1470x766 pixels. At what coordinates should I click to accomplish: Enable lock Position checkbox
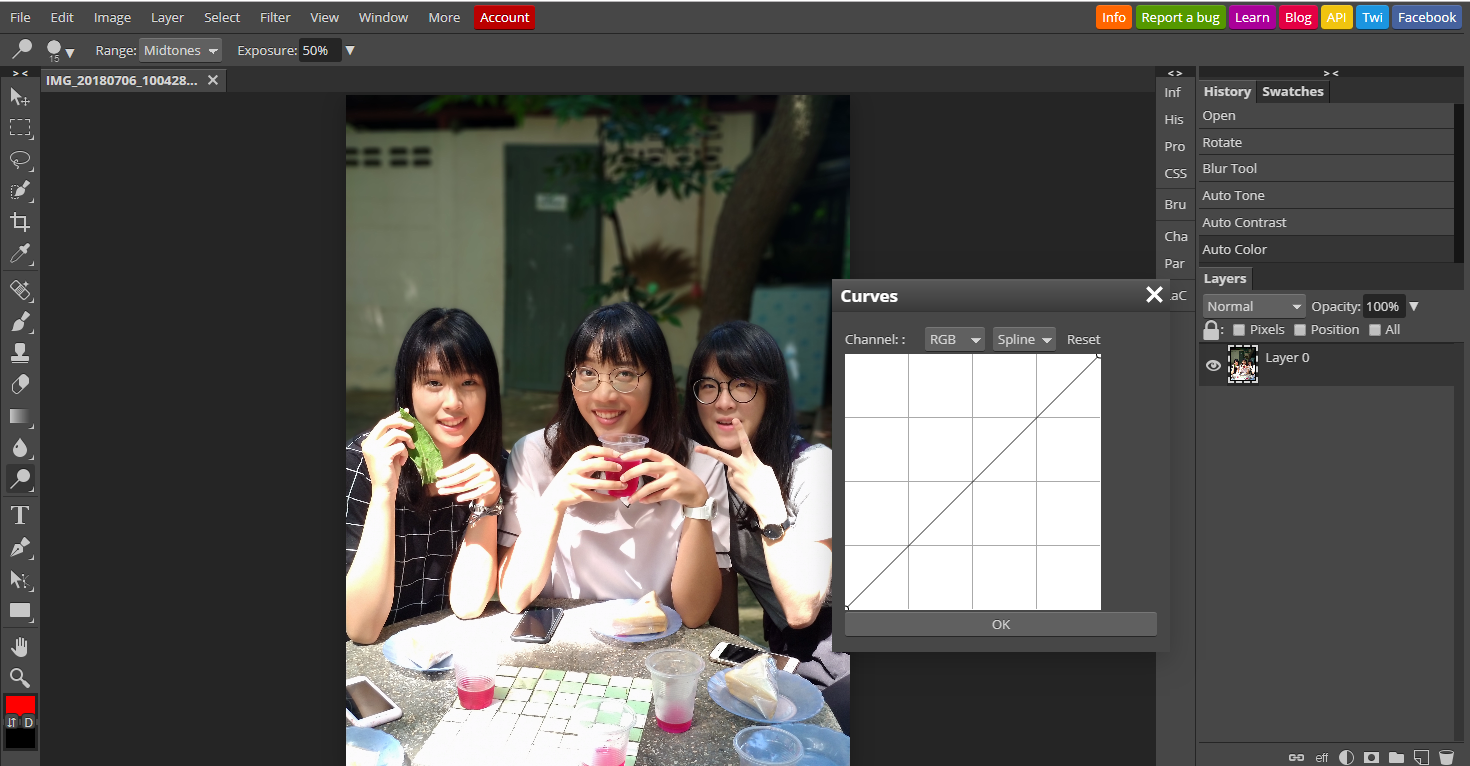coord(1300,330)
